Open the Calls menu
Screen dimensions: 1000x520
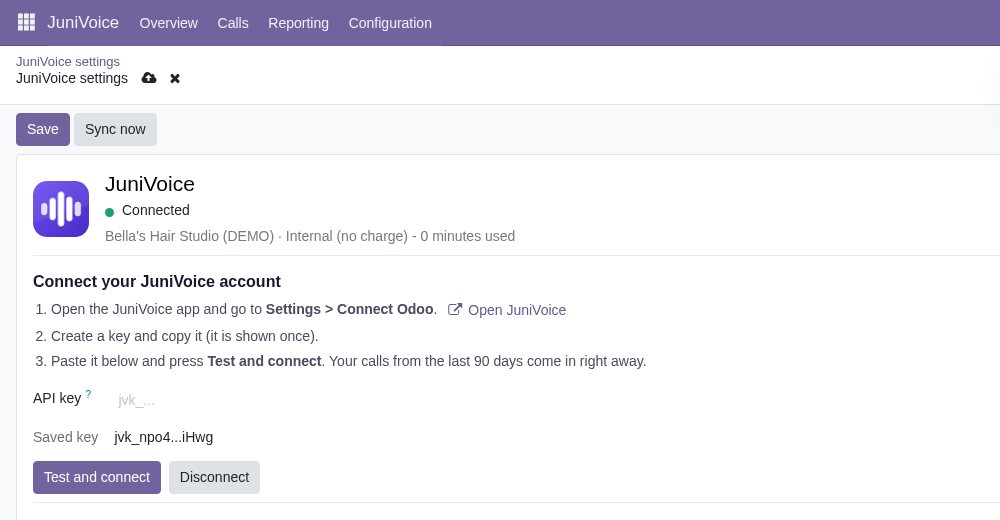(233, 23)
